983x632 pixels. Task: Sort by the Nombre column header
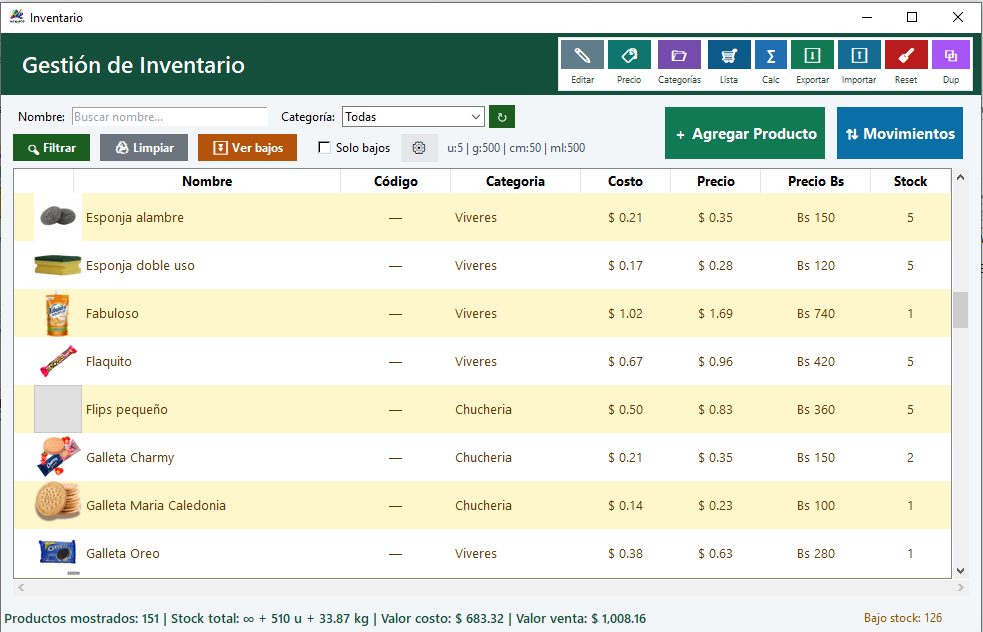[207, 181]
